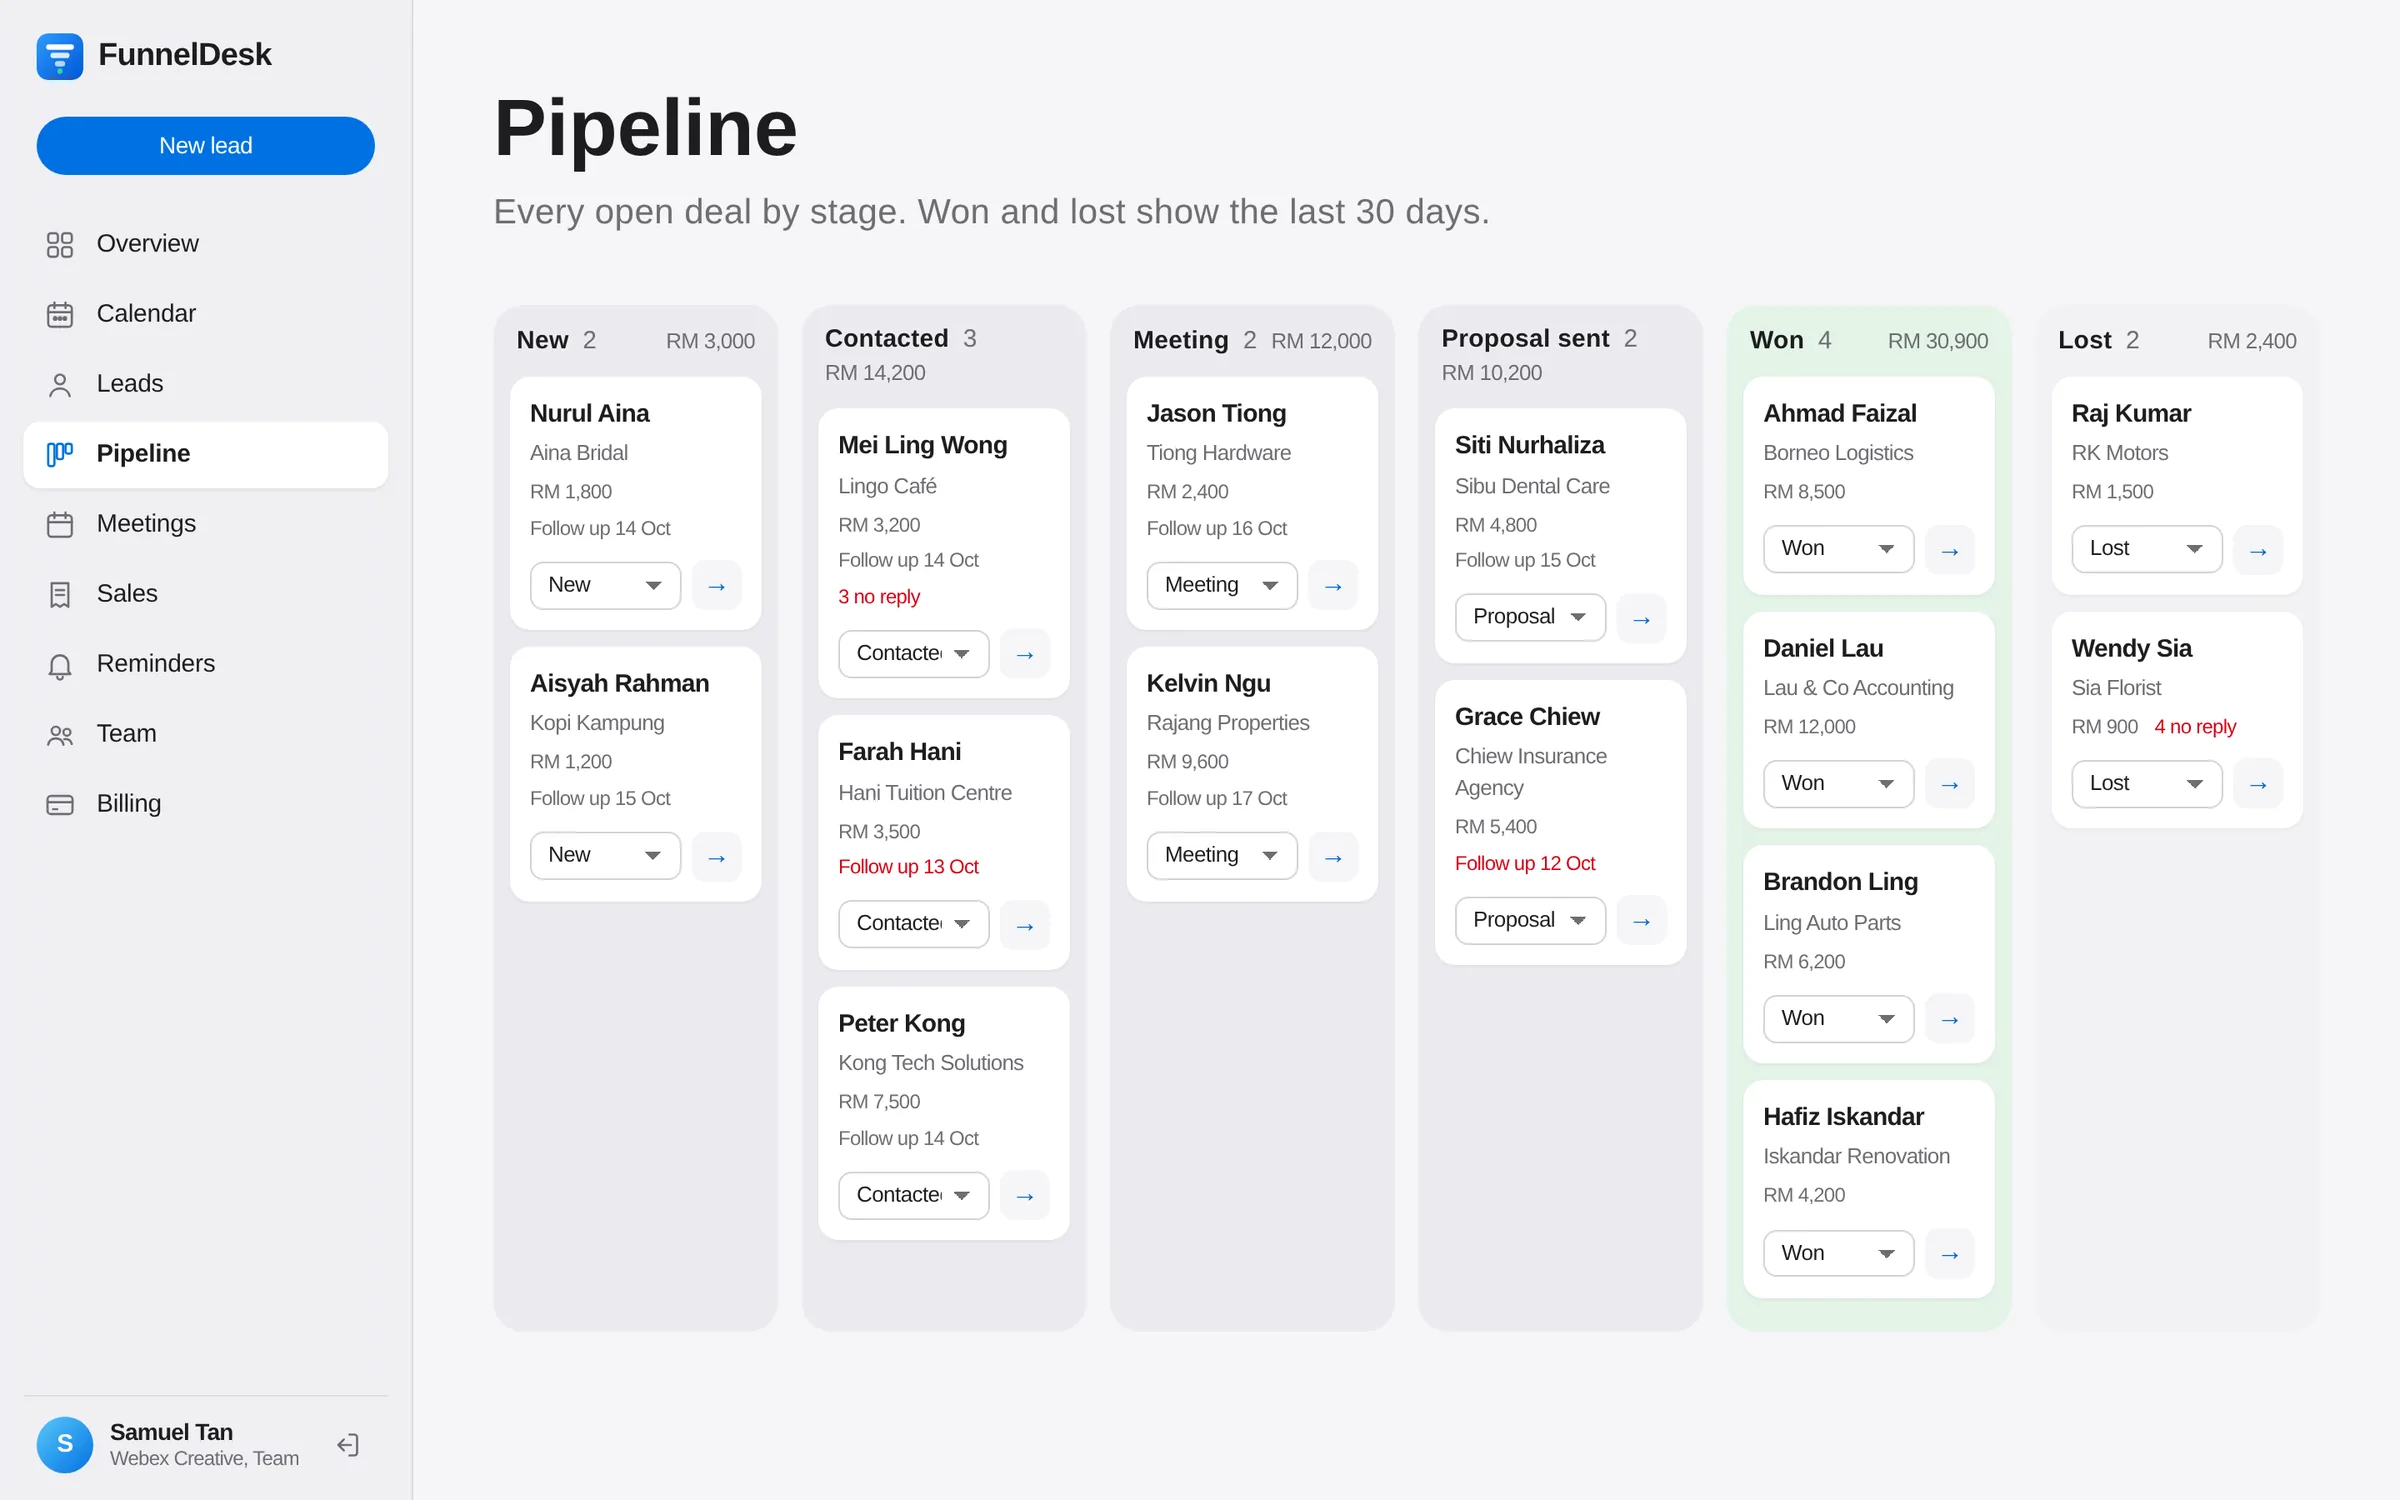Click the Won column total RM 30,900
Screen dimensions: 2400x1500
pos(1937,341)
